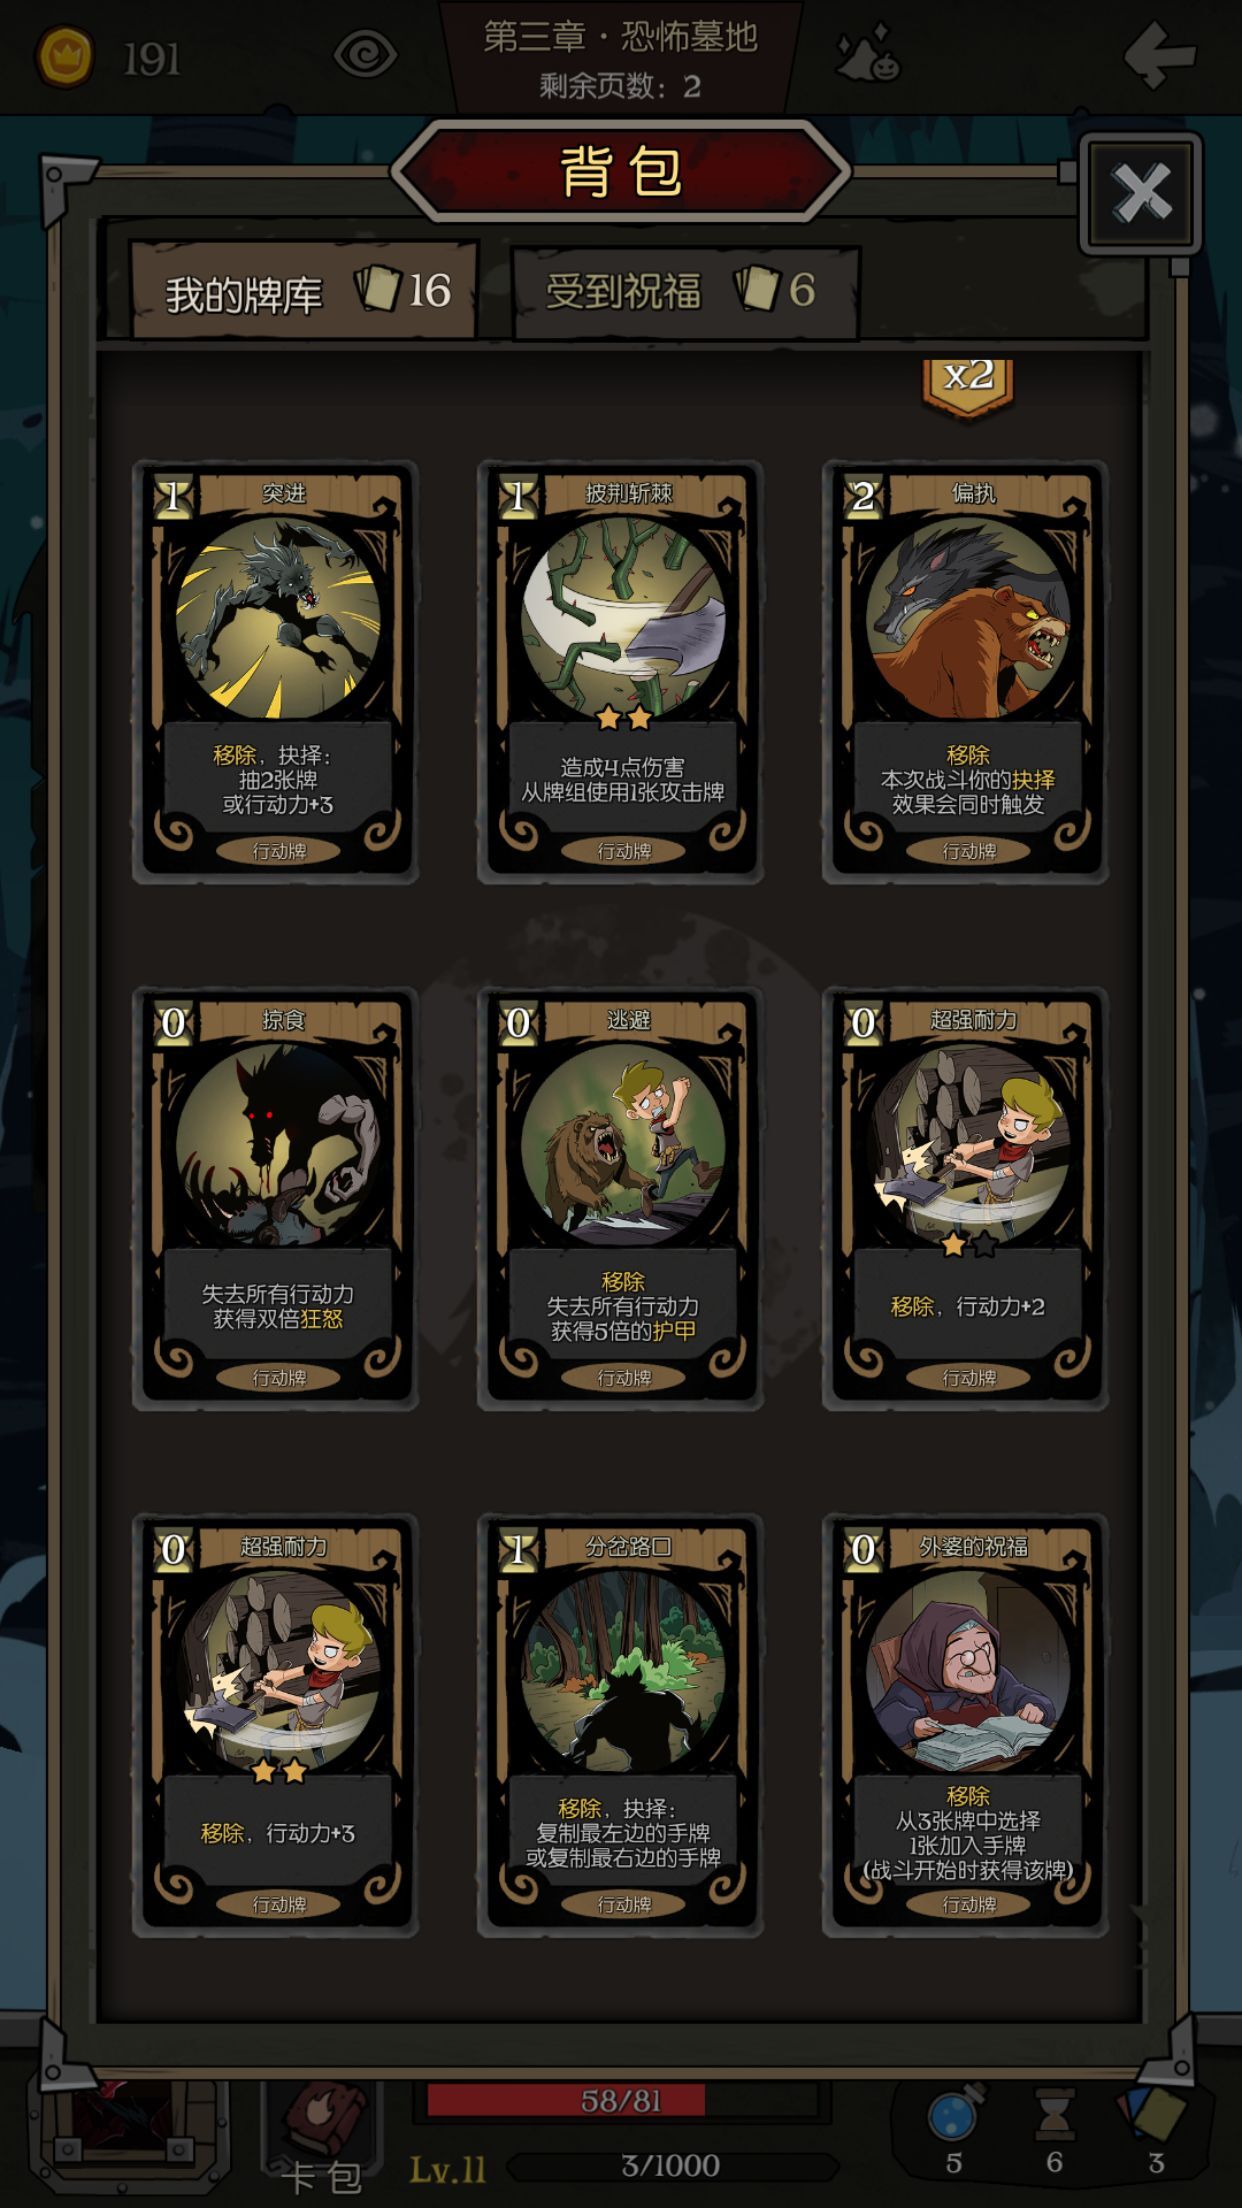Viewport: 1242px width, 2208px height.
Task: Pick the 掠食 card
Action: 276,1200
